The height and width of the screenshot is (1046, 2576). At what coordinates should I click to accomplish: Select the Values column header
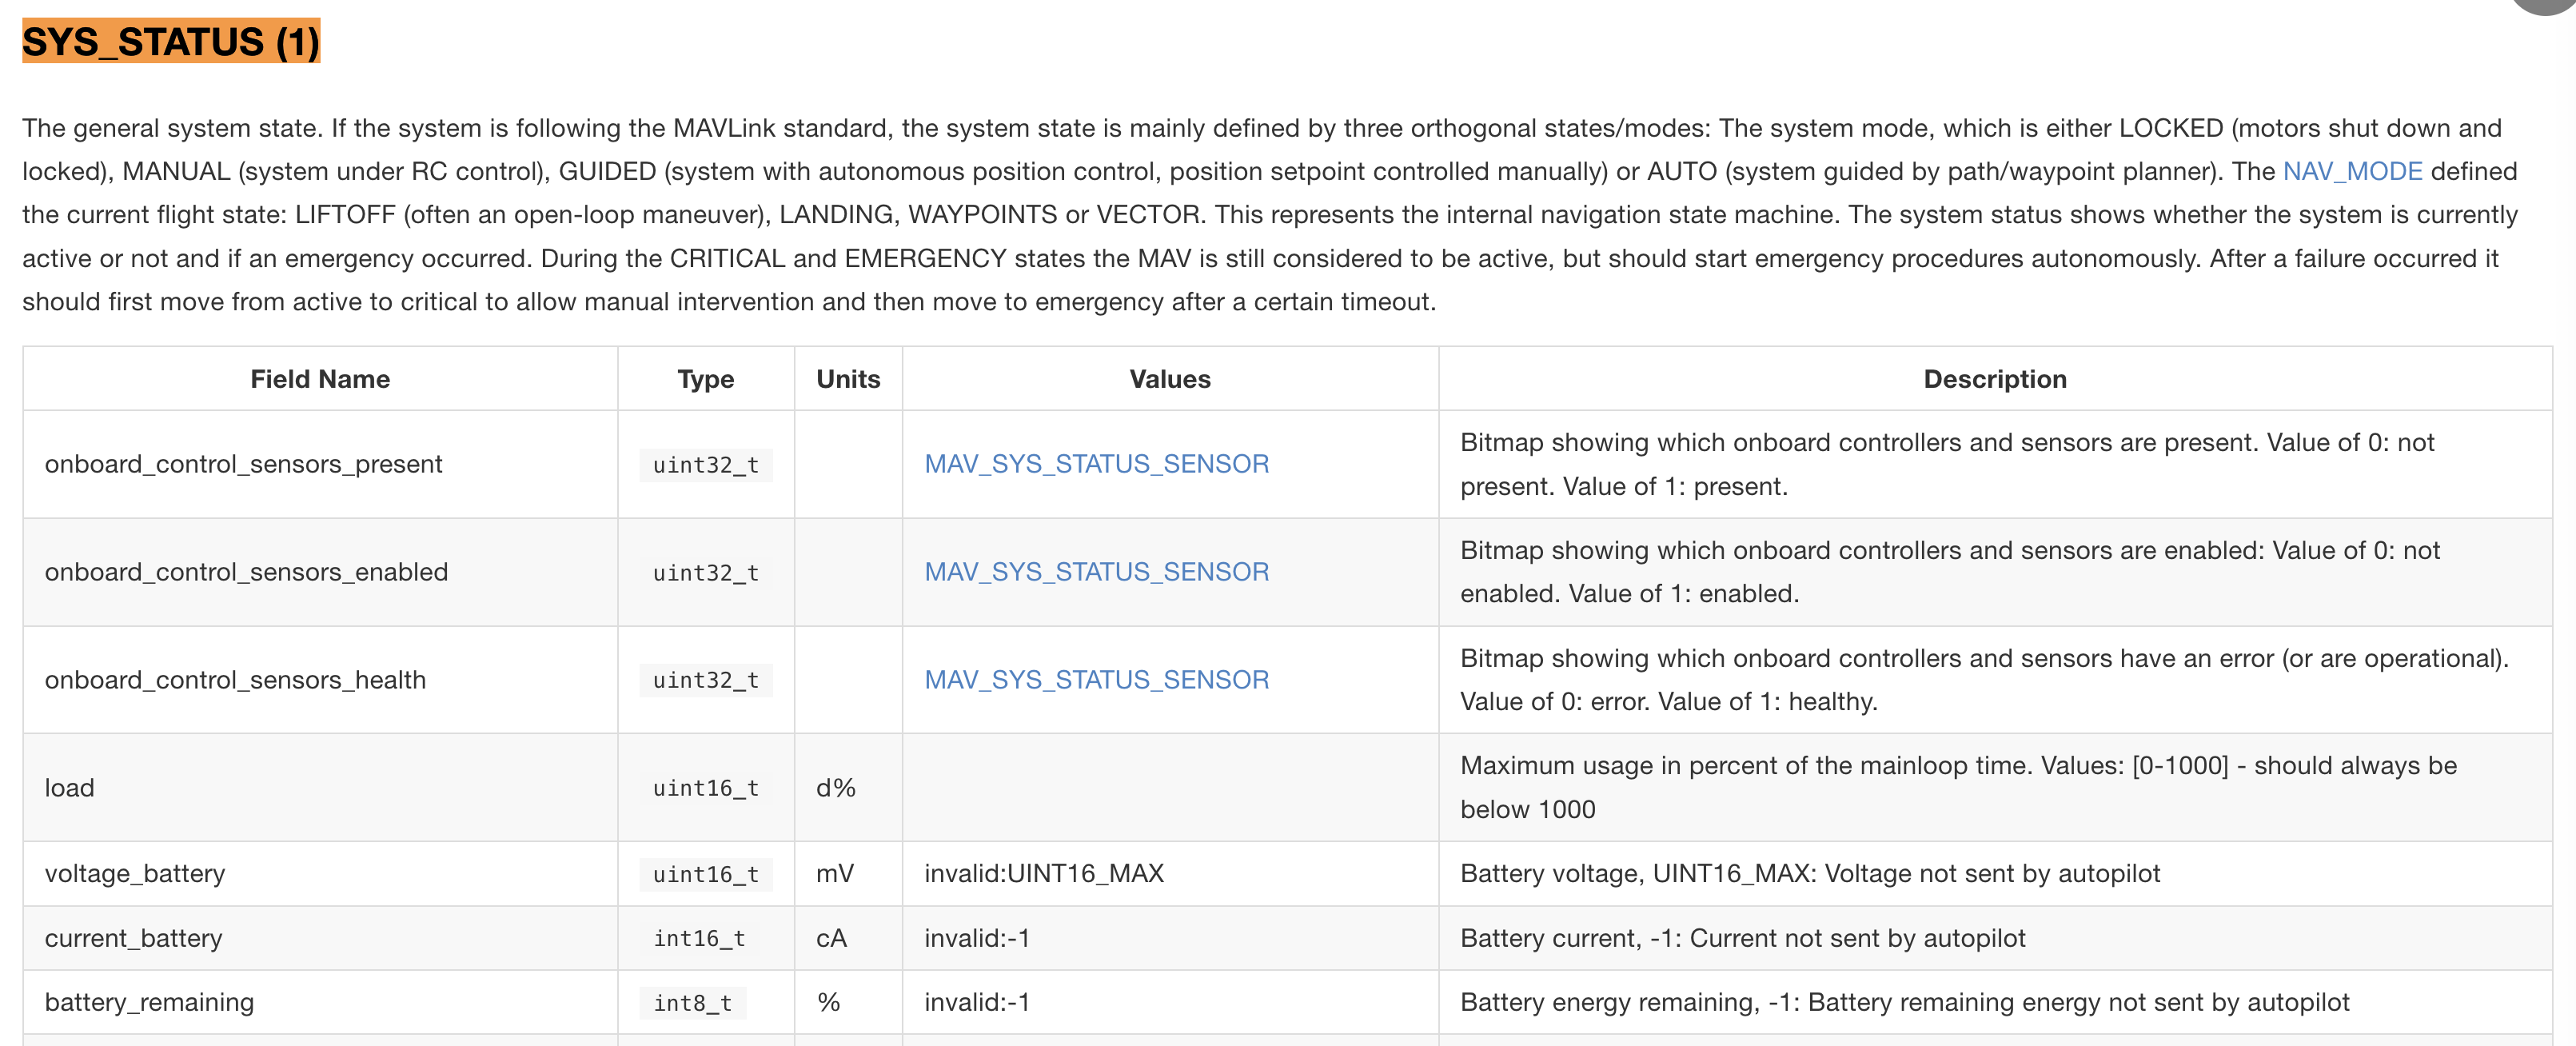tap(1170, 379)
